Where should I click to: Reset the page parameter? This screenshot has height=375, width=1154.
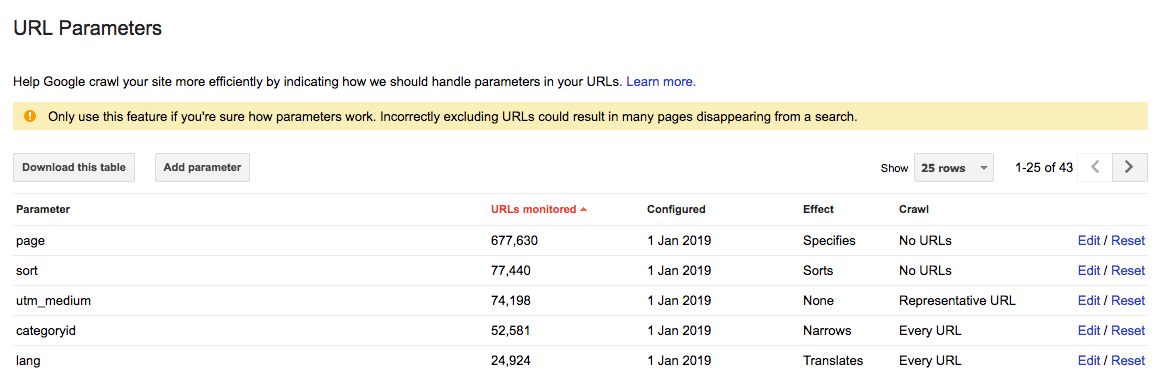[x=1128, y=240]
